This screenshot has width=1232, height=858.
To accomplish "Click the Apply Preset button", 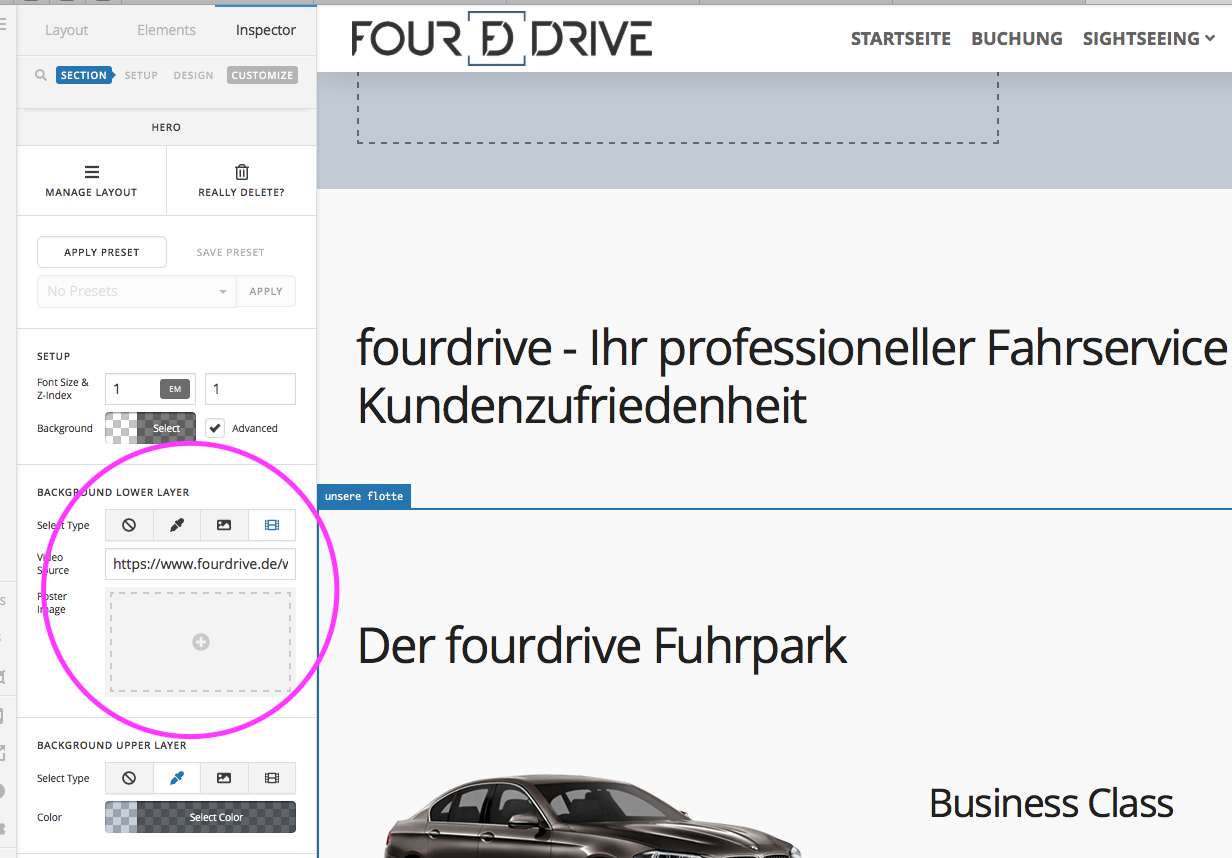I will (101, 252).
